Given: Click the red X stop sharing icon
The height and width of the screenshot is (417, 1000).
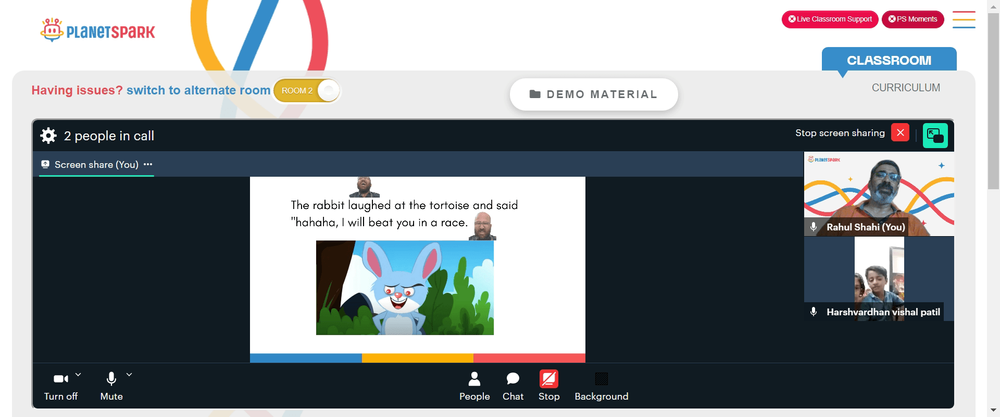Looking at the screenshot, I should 900,133.
